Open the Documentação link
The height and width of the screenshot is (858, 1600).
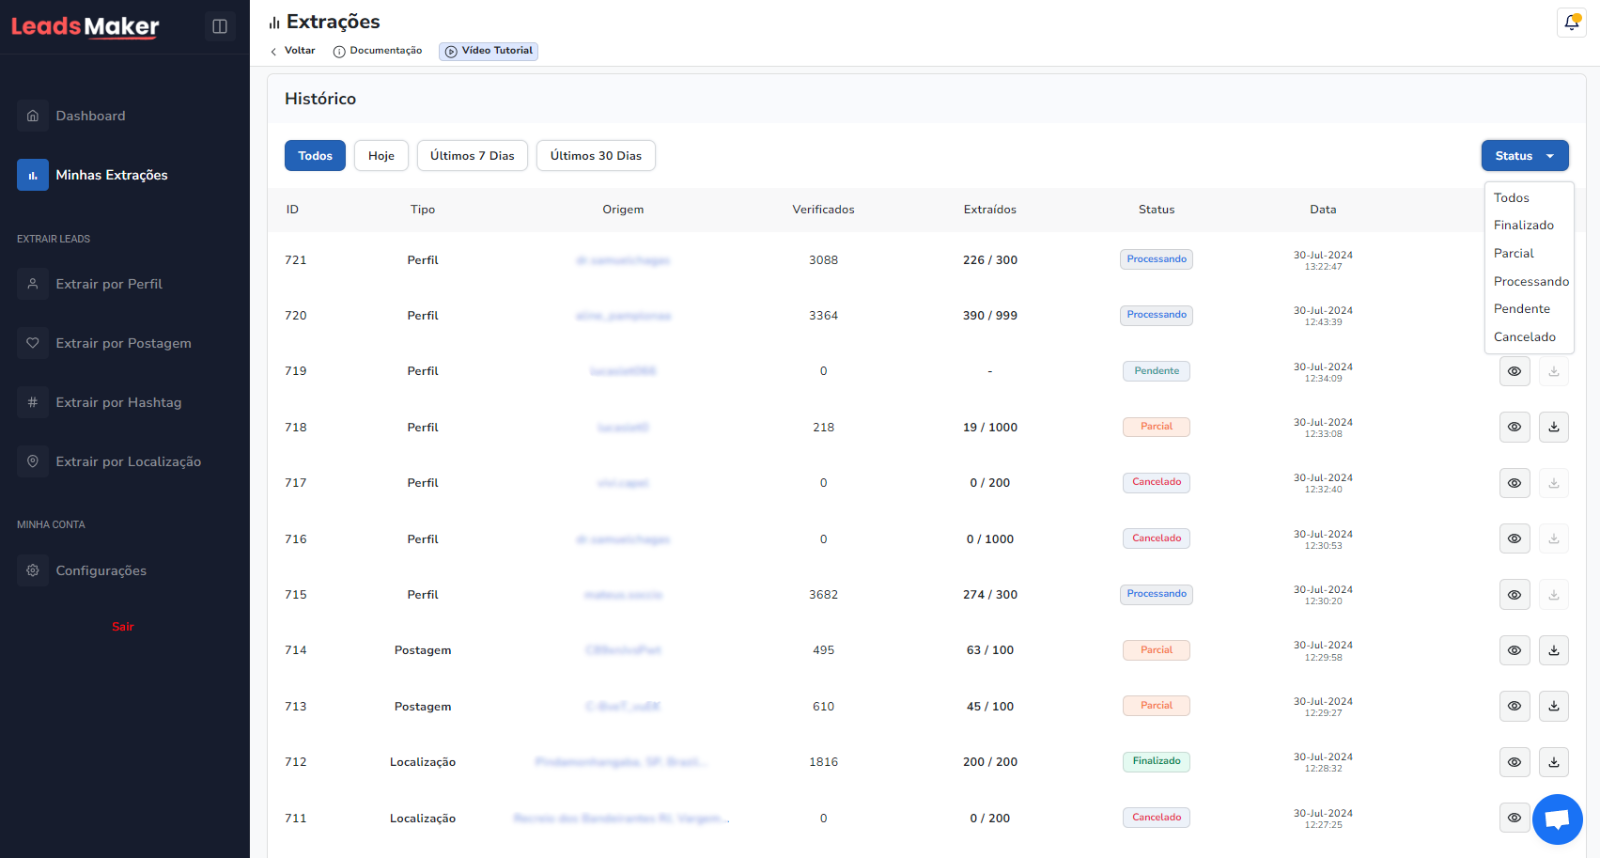pyautogui.click(x=378, y=51)
